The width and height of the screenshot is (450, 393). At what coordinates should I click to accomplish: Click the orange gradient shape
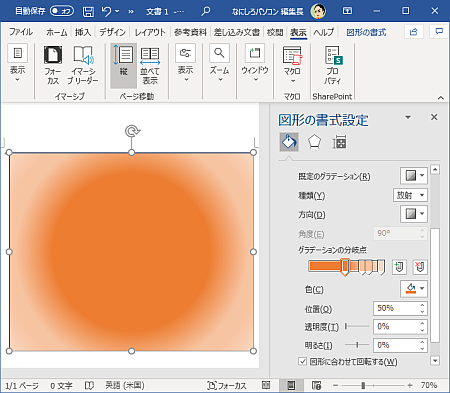click(131, 252)
